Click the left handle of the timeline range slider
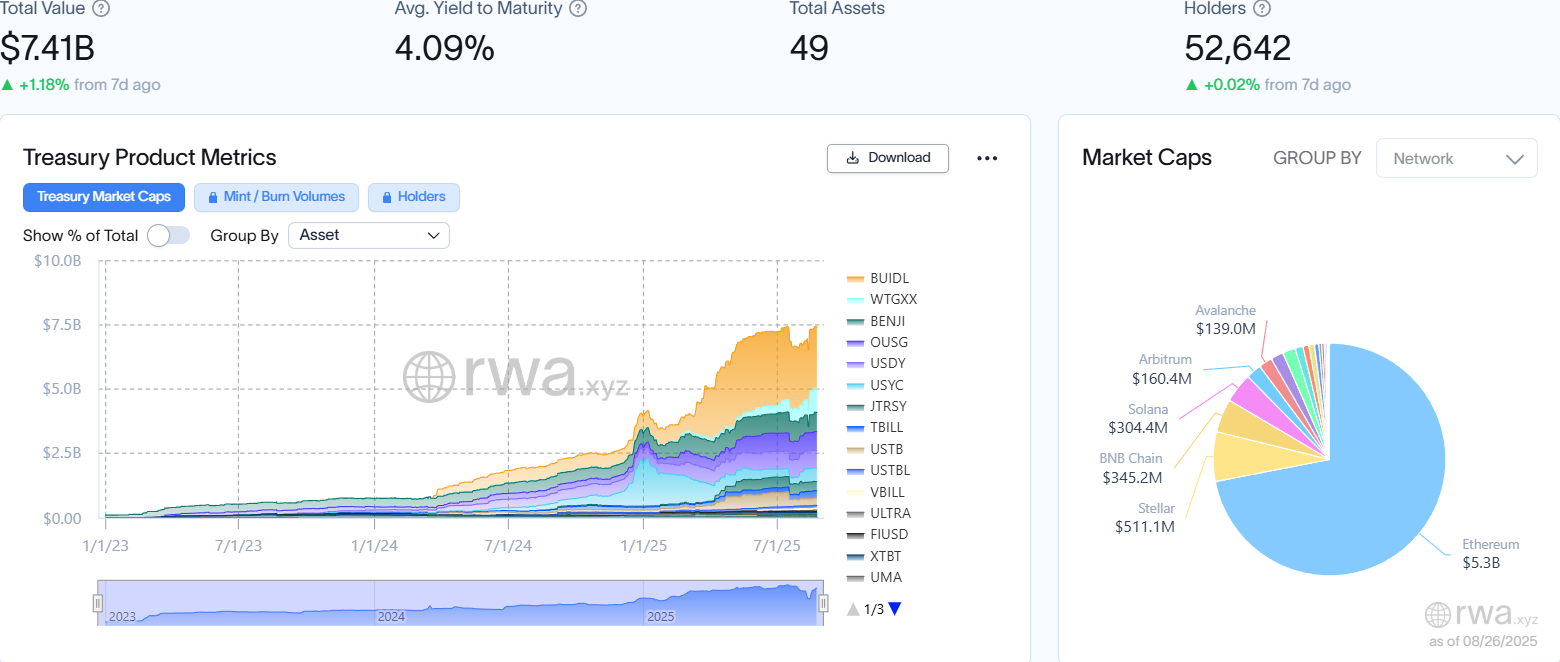The width and height of the screenshot is (1560, 662). coord(97,603)
